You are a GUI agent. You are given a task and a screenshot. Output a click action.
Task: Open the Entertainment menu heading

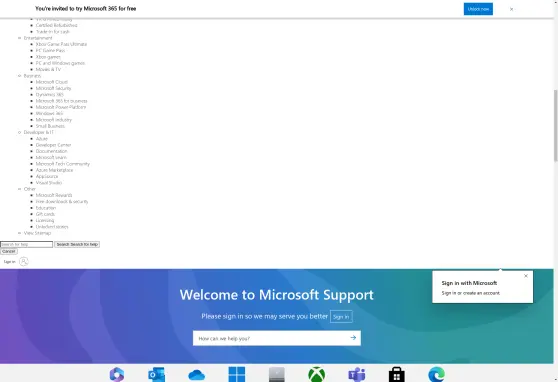[38, 38]
